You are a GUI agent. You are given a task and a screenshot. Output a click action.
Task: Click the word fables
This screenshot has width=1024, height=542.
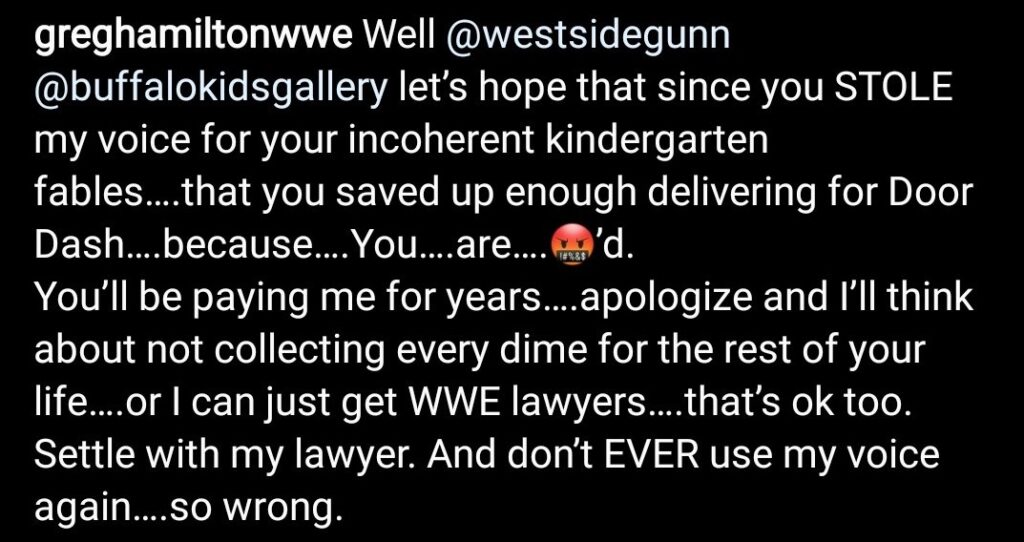(x=92, y=194)
